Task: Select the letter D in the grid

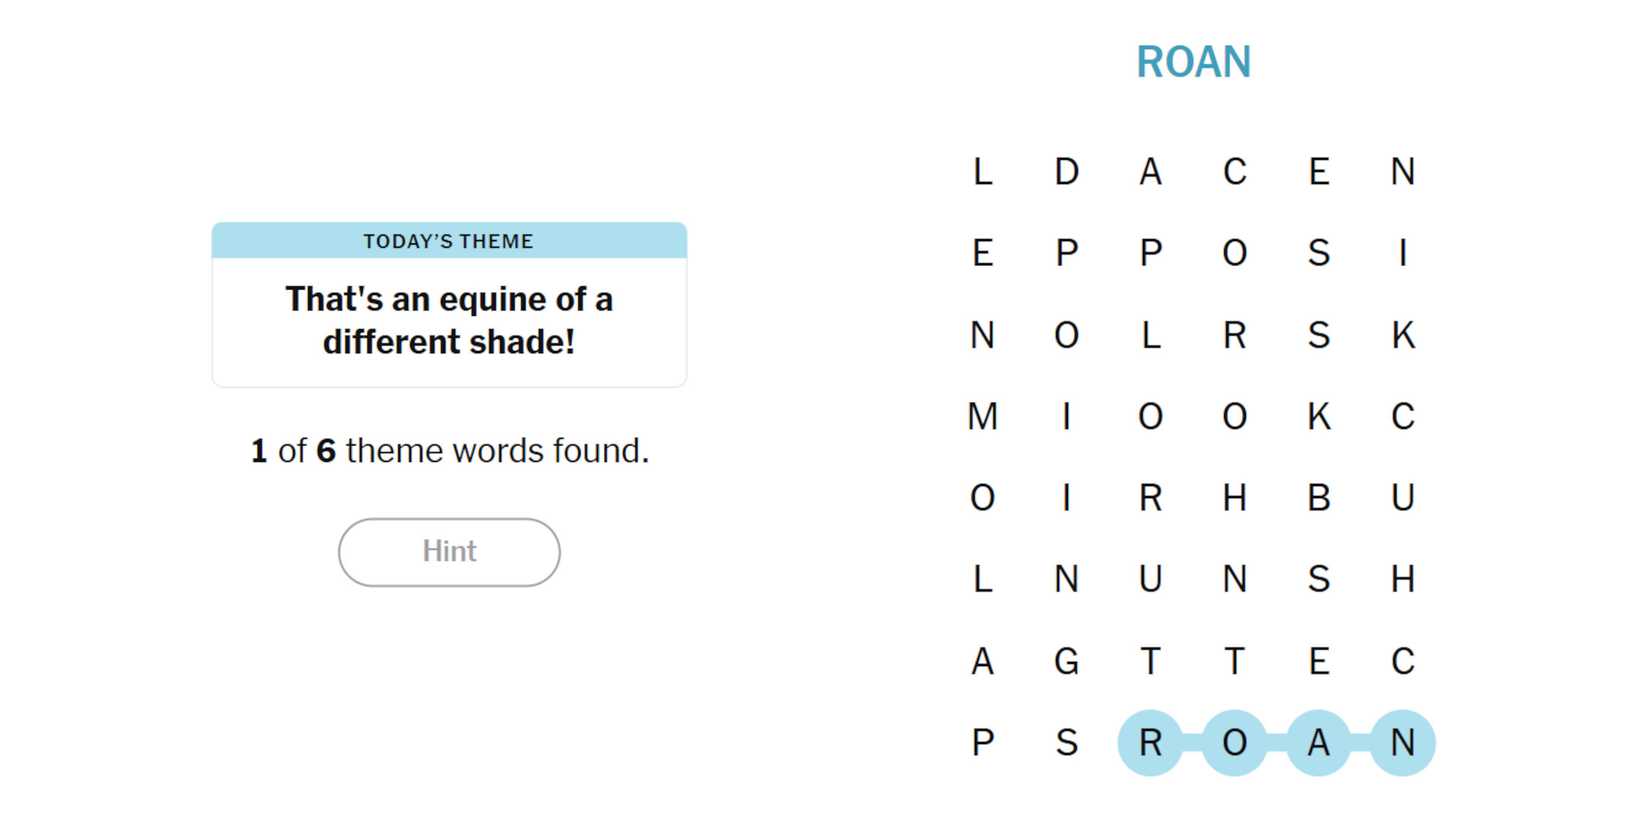Action: pyautogui.click(x=1066, y=172)
